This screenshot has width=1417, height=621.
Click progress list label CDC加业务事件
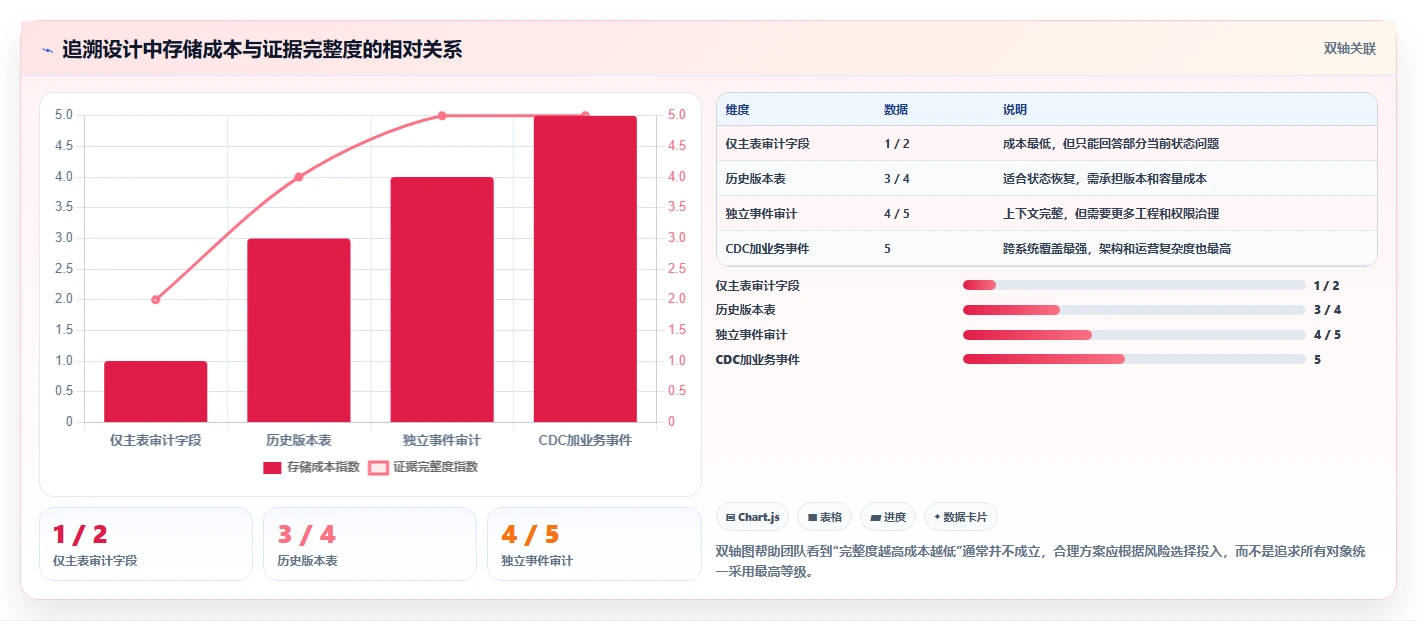click(x=758, y=359)
